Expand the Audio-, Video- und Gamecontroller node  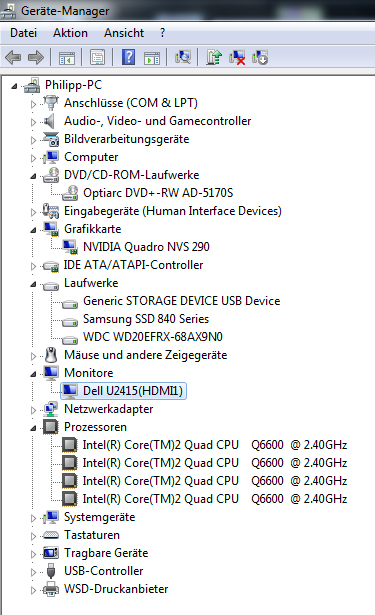coord(33,122)
